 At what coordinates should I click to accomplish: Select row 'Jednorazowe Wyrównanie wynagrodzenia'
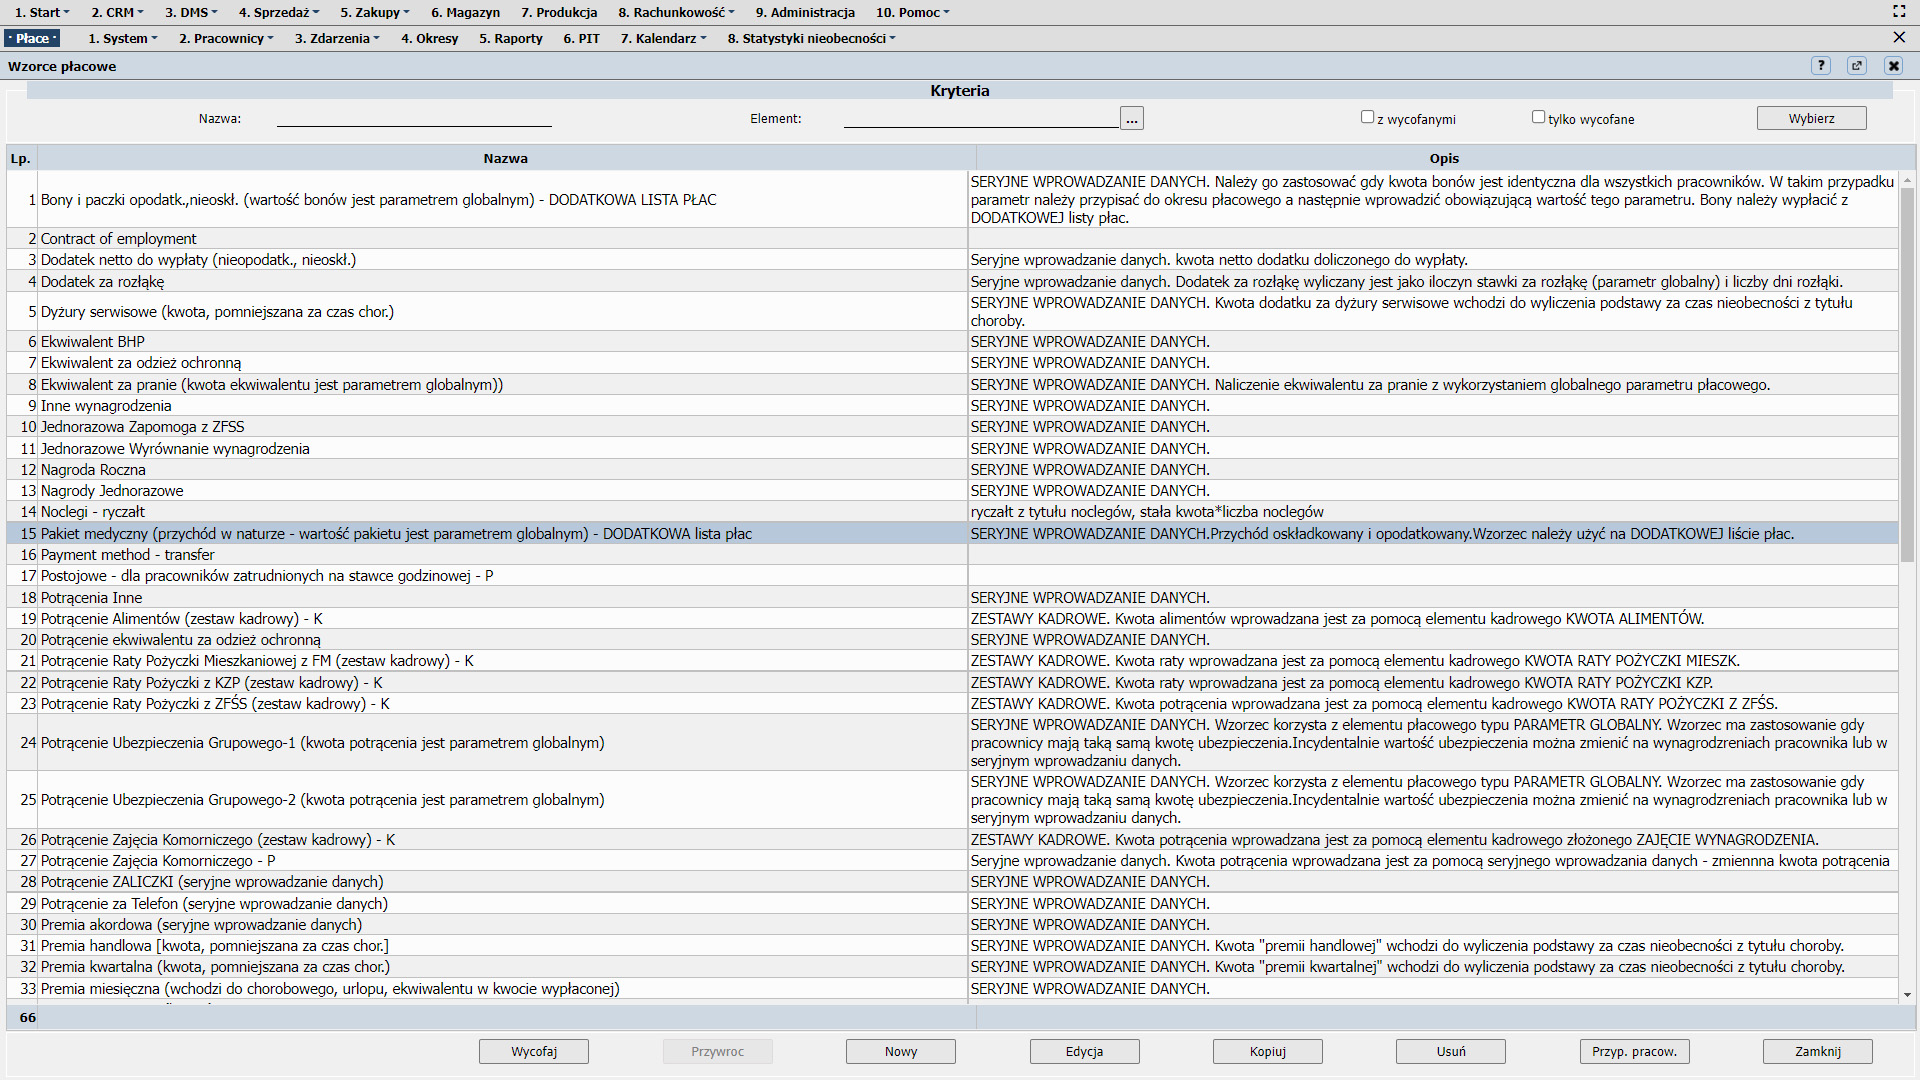pos(952,449)
